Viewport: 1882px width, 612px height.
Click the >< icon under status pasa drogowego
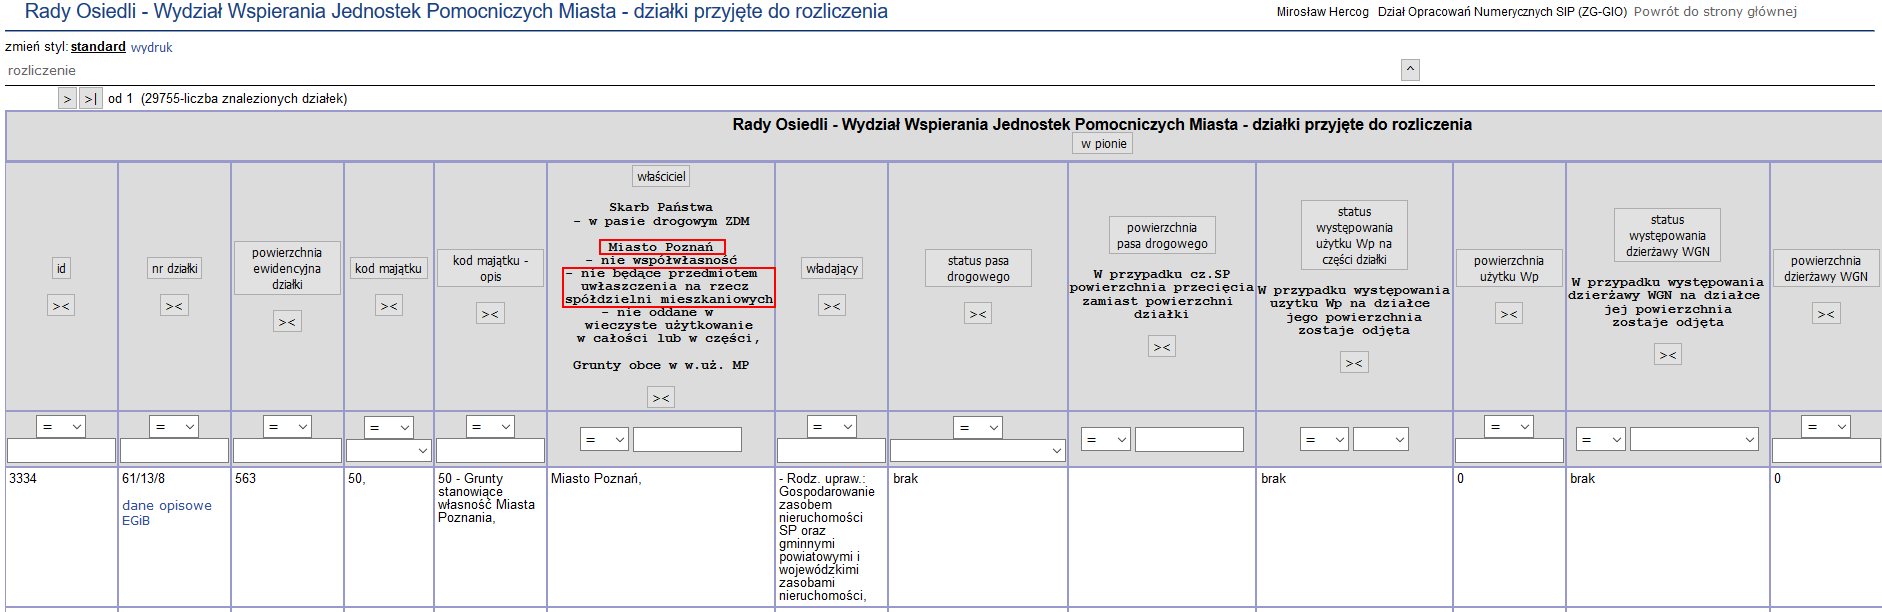[x=978, y=314]
